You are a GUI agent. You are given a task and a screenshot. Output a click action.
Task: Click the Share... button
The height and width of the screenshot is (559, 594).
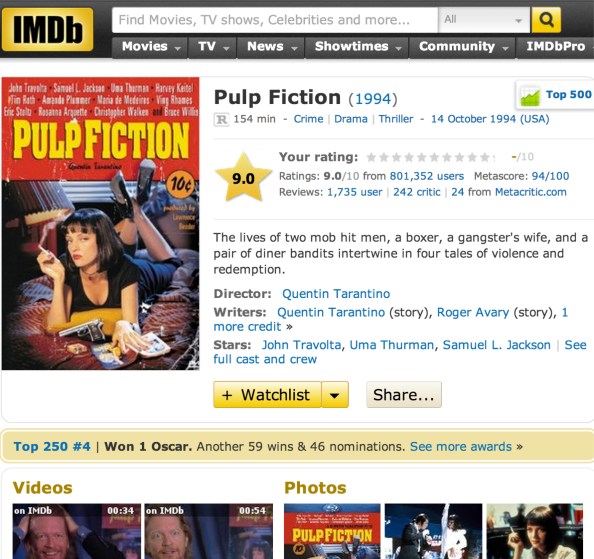(x=404, y=395)
